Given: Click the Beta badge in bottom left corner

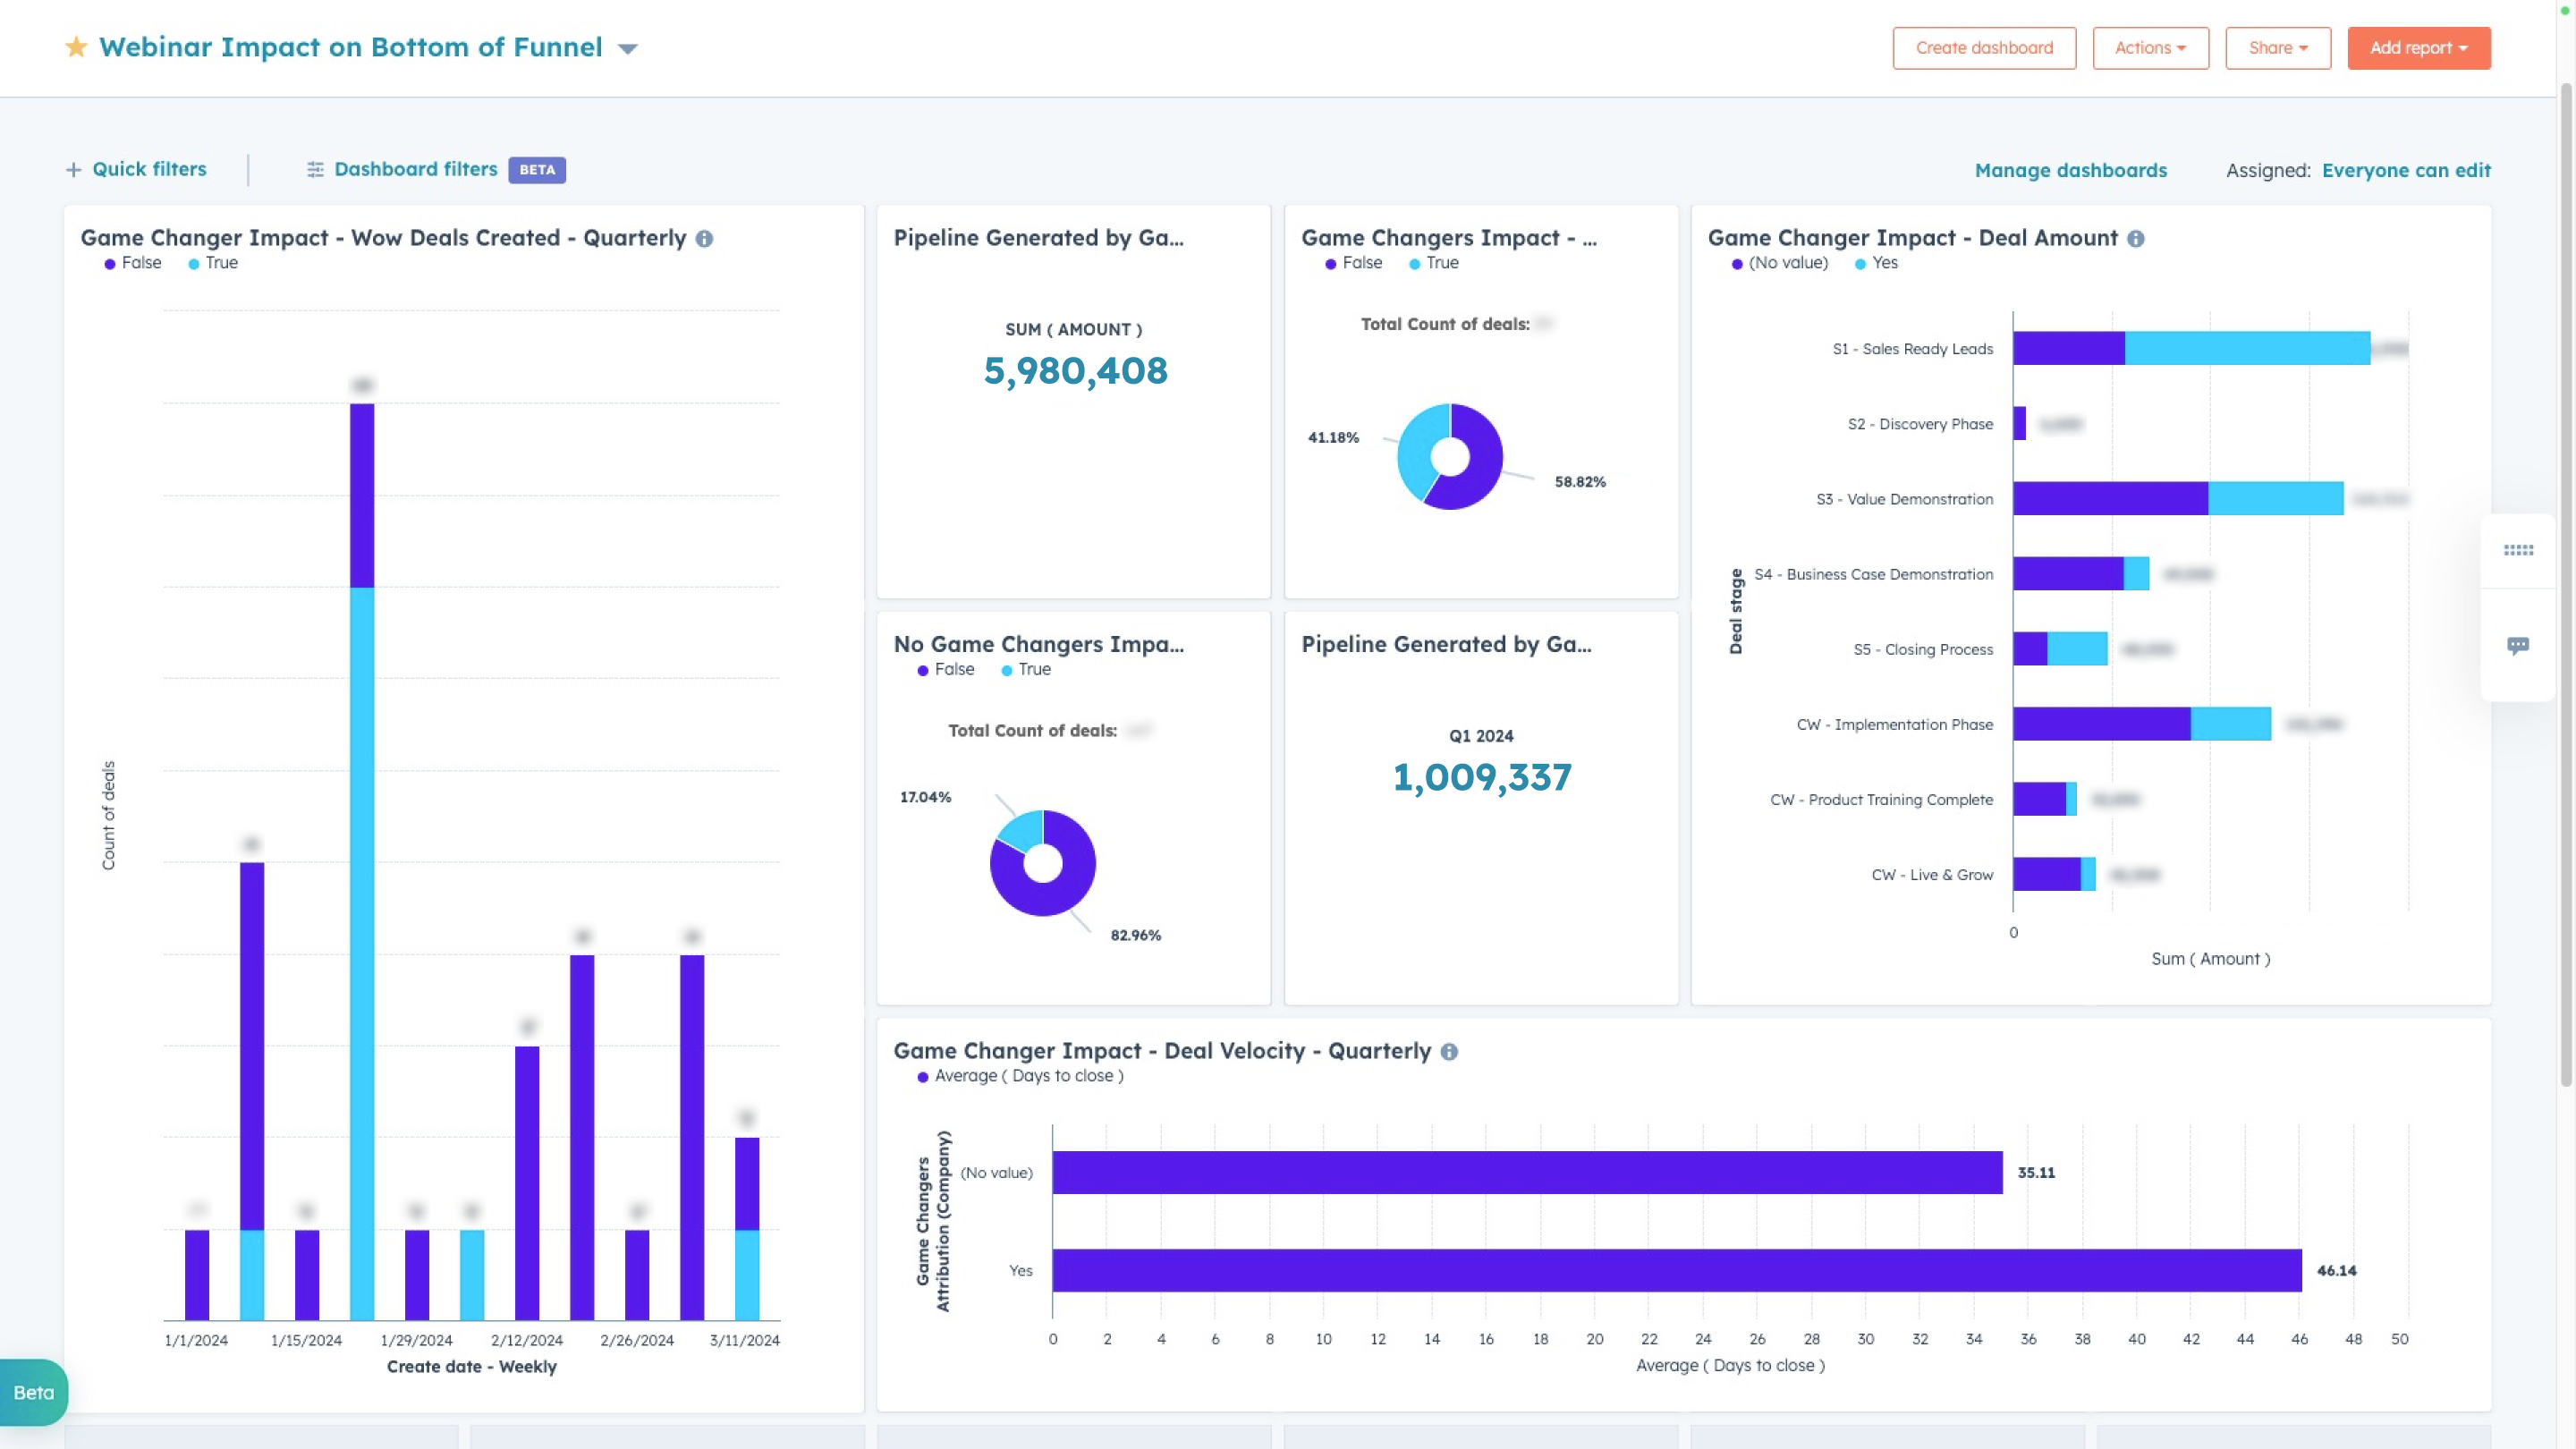Looking at the screenshot, I should click(33, 1392).
